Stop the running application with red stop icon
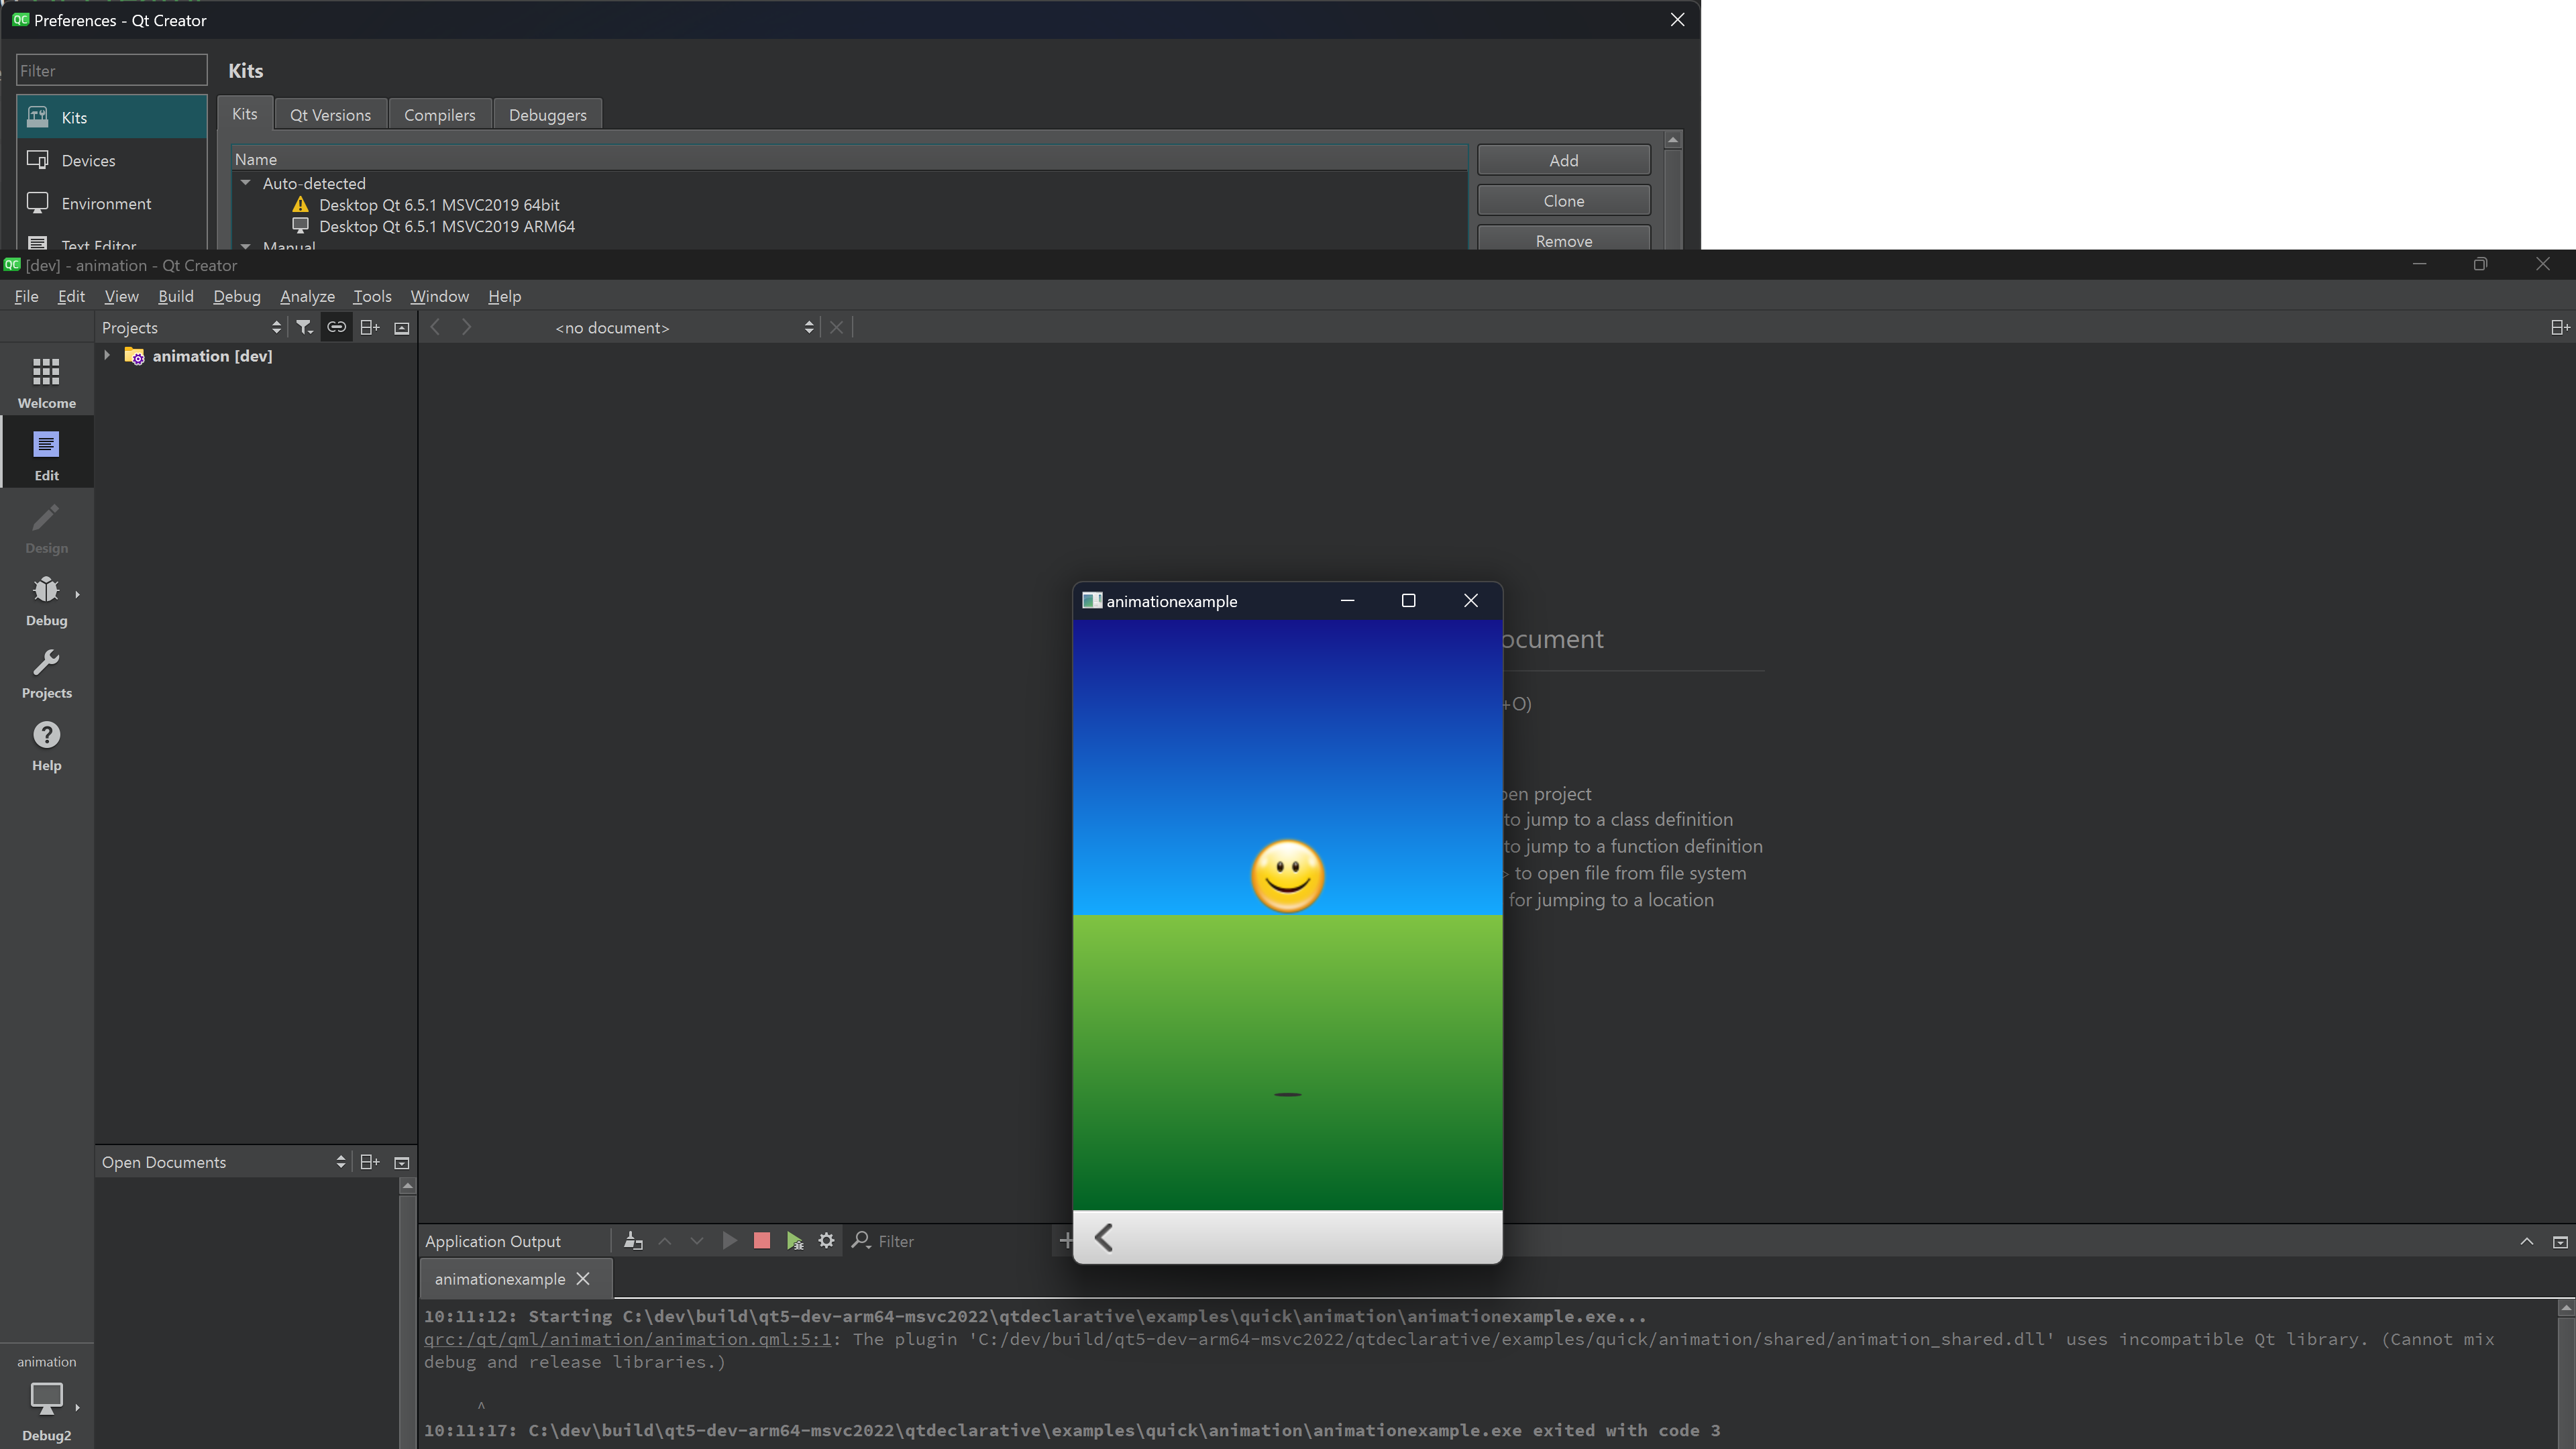 click(761, 1240)
